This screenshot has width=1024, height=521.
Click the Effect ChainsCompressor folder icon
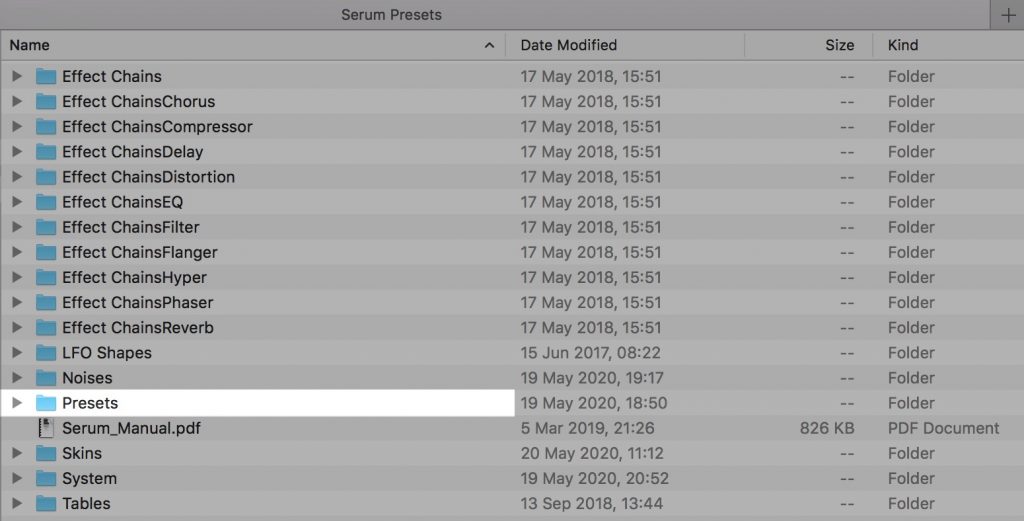coord(46,127)
